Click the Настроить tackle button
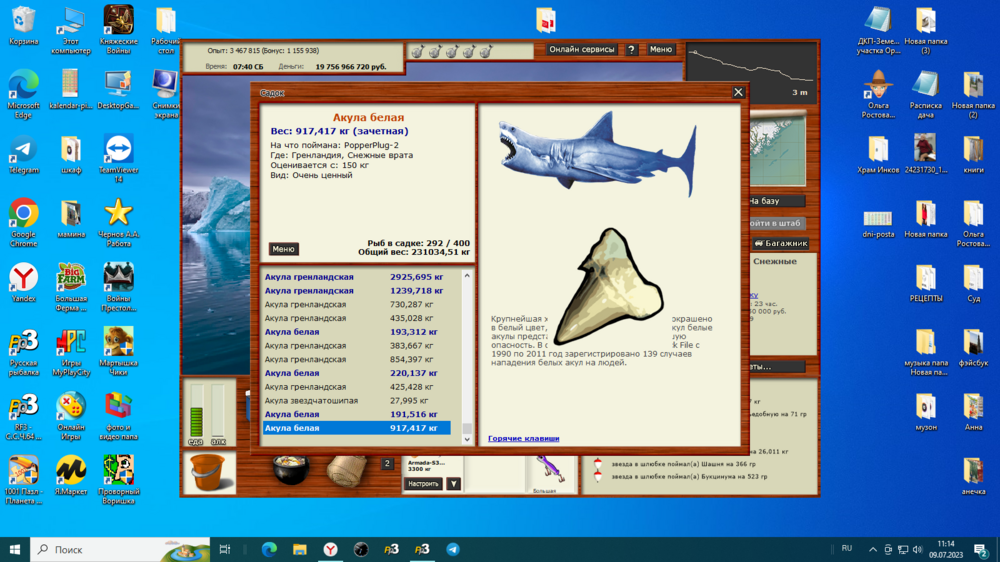 coord(423,484)
